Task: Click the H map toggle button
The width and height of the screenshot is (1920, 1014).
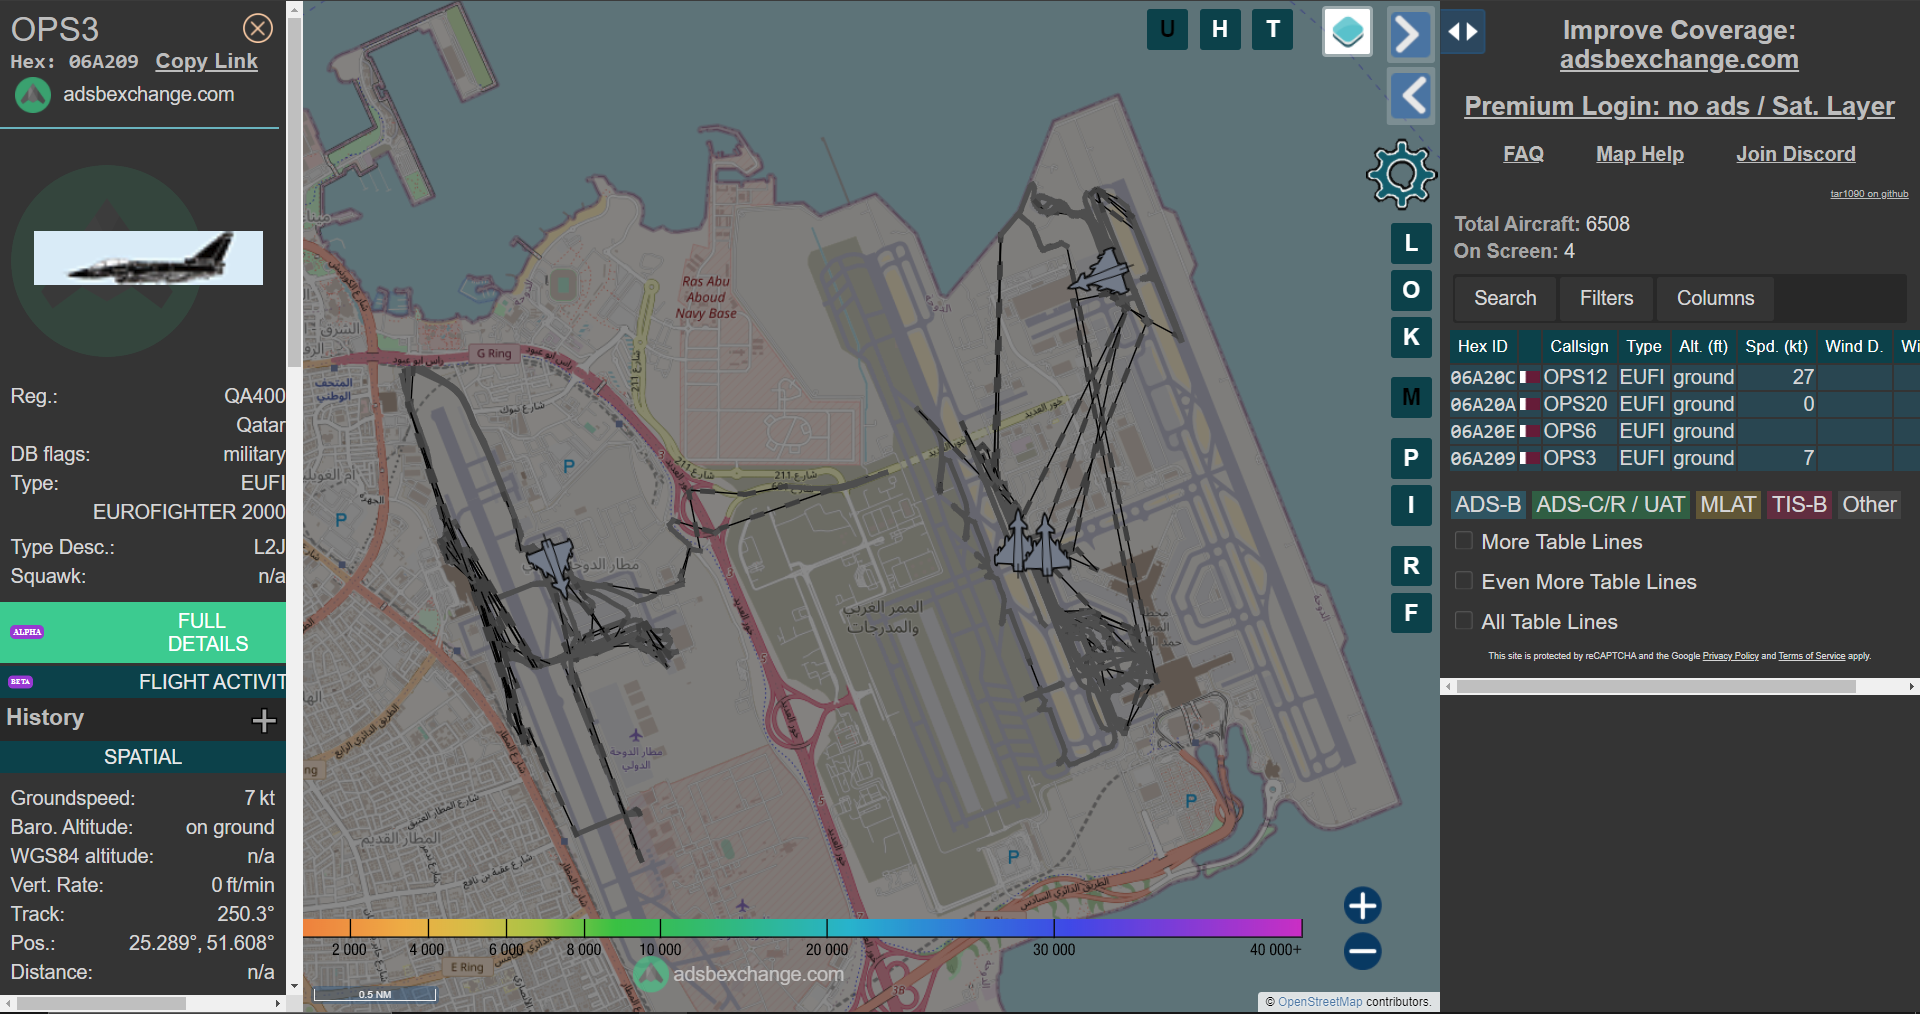Action: [1220, 29]
